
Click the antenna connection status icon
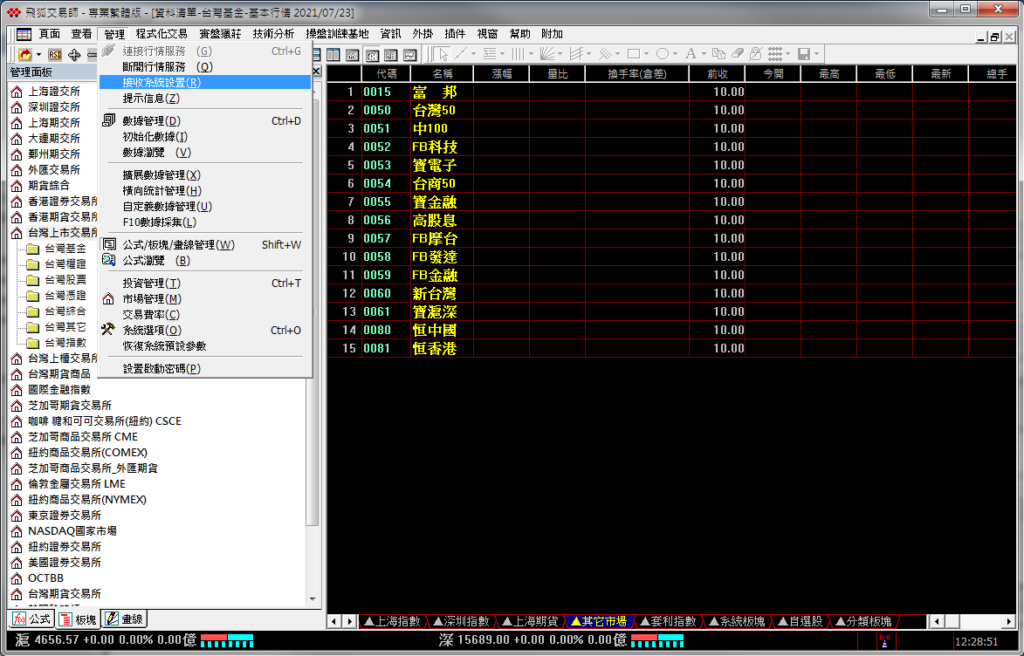tap(884, 640)
